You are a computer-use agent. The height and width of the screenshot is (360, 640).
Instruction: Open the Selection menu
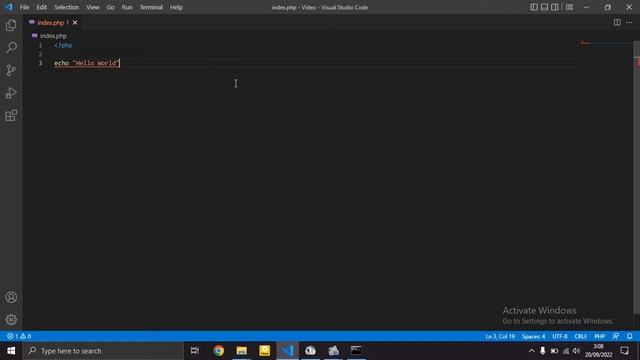click(x=67, y=7)
